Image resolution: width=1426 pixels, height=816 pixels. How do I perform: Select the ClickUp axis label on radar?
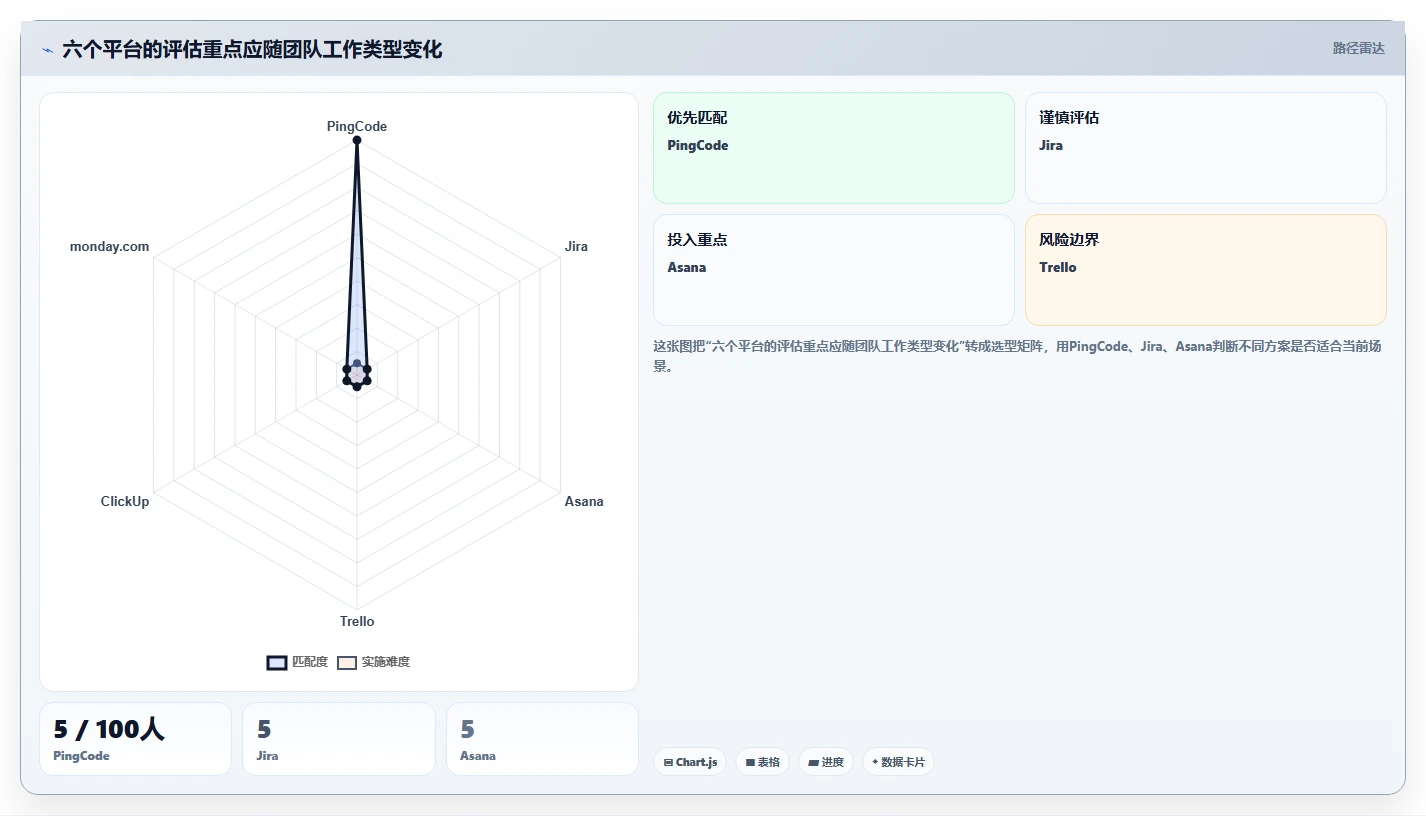pyautogui.click(x=125, y=501)
